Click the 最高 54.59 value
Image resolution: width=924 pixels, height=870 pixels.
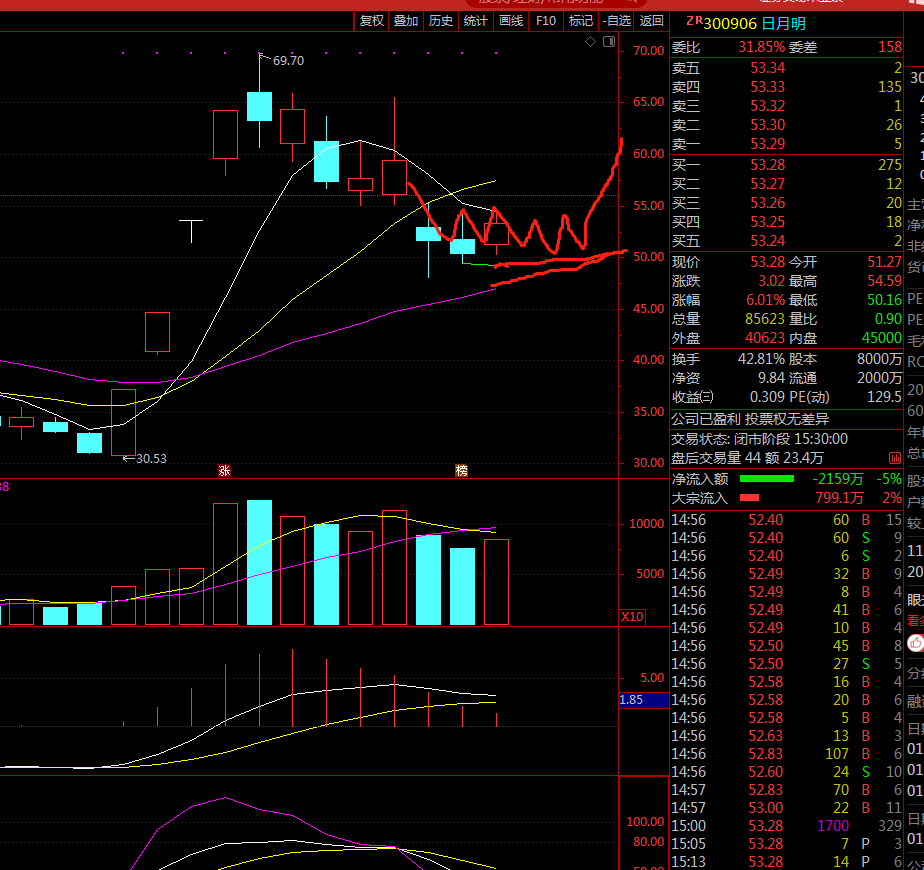coord(885,281)
